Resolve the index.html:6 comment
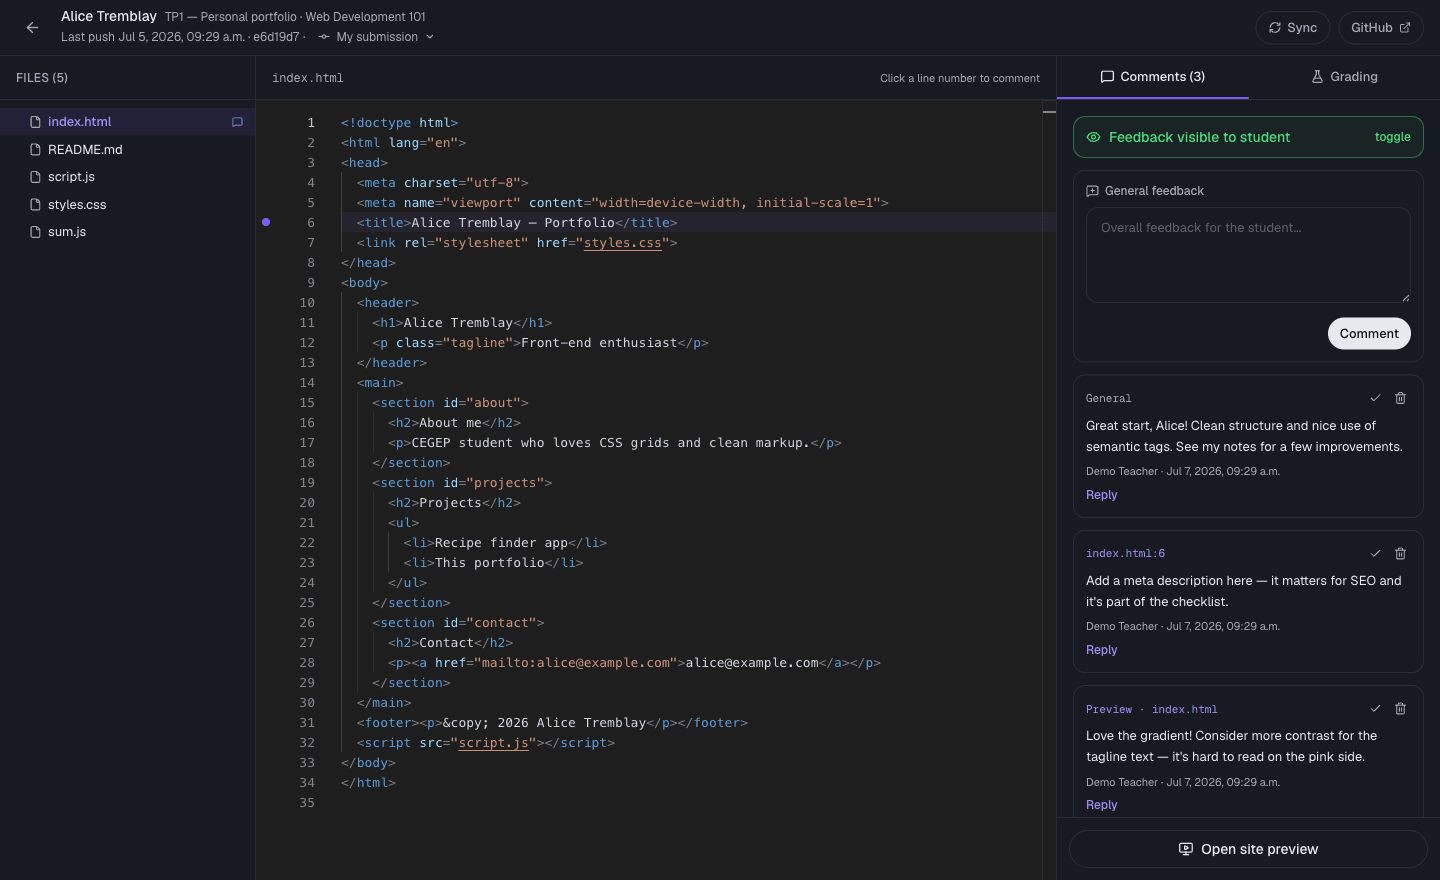Screen dimensions: 1440x880 (1375, 553)
